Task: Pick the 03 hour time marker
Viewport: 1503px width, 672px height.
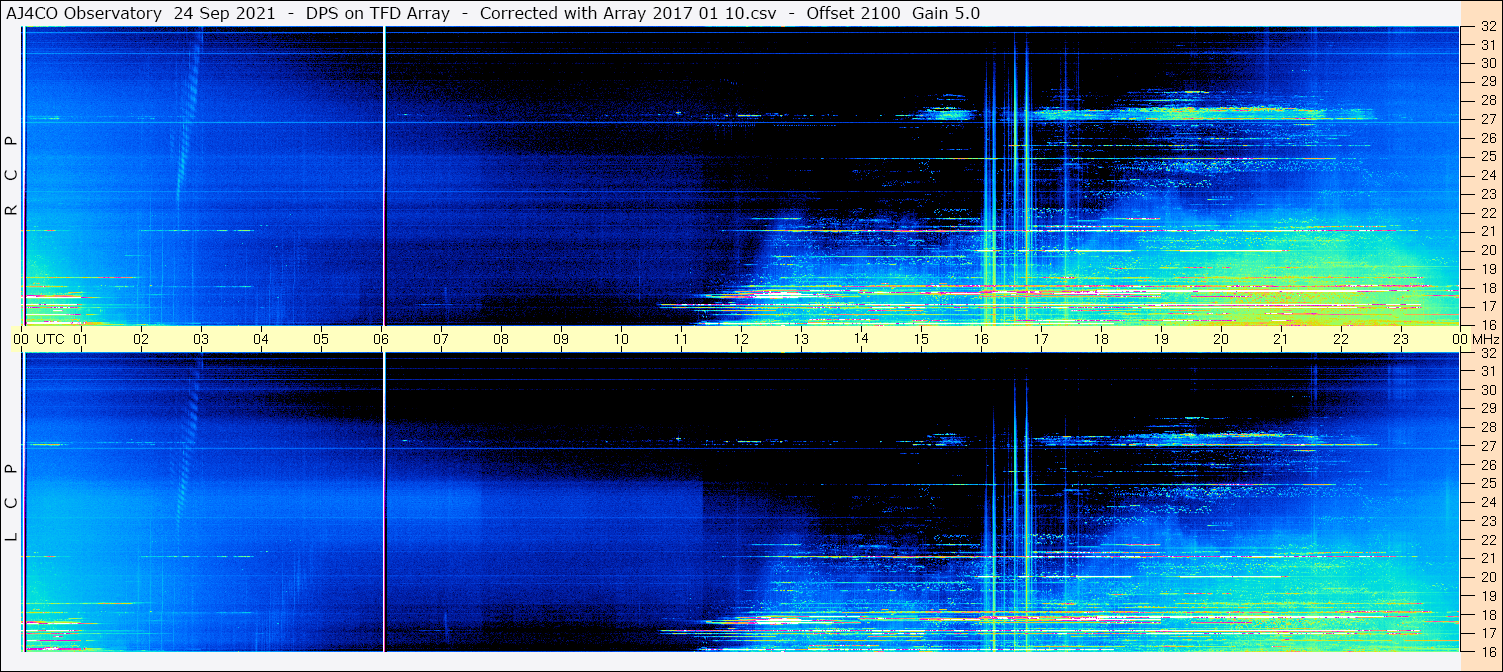Action: tap(201, 339)
